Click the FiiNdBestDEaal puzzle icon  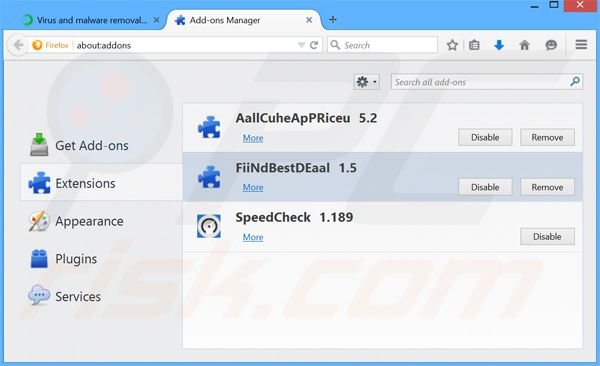click(x=209, y=176)
